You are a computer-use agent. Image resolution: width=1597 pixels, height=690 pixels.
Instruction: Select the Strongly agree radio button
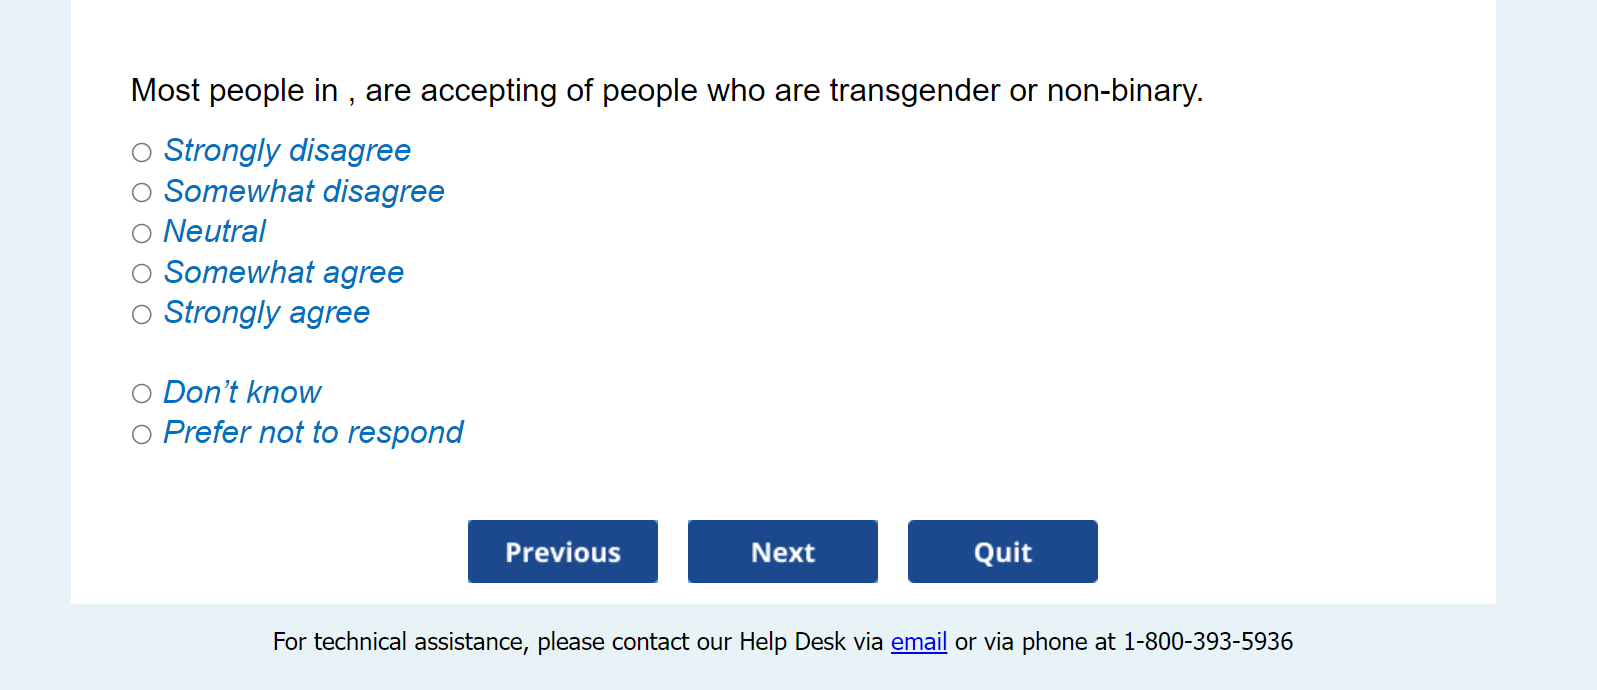click(x=142, y=314)
